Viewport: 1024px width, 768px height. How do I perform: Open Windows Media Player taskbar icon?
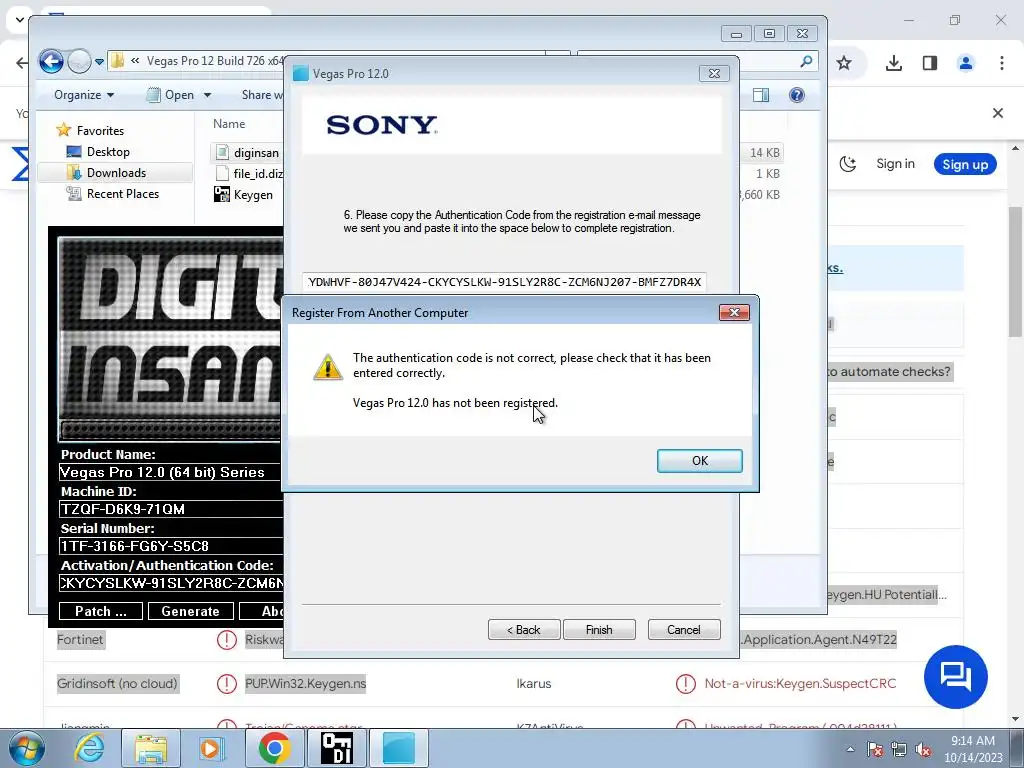(212, 748)
